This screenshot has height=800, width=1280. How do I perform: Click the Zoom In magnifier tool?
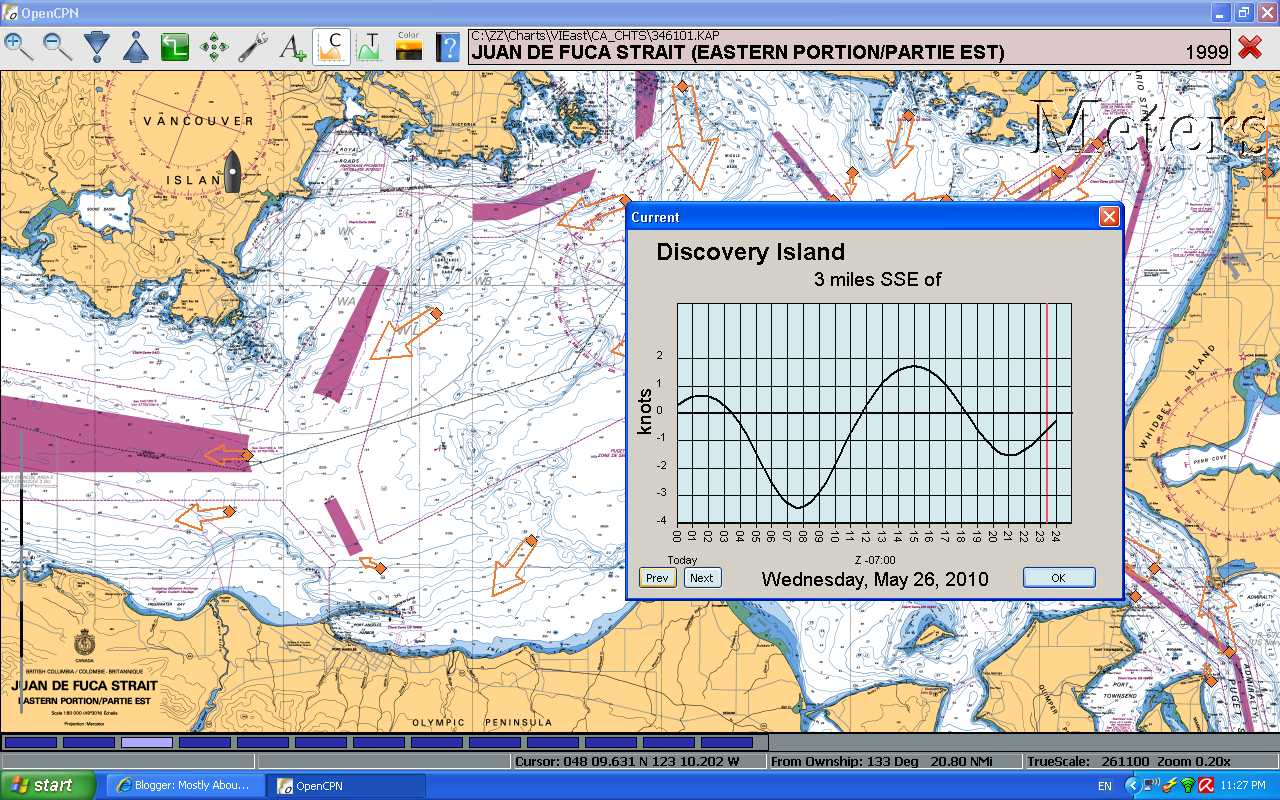(18, 47)
